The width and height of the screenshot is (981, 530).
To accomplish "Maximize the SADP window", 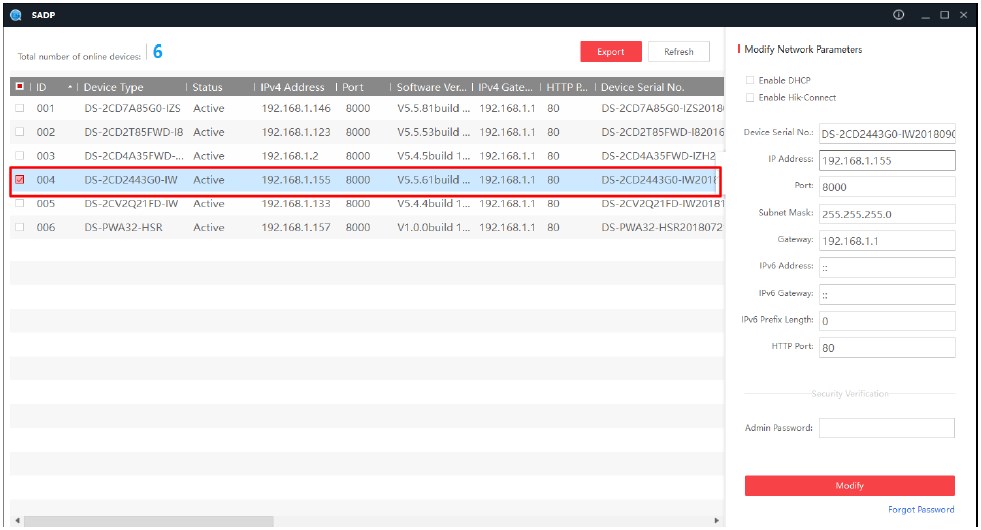I will tap(944, 15).
